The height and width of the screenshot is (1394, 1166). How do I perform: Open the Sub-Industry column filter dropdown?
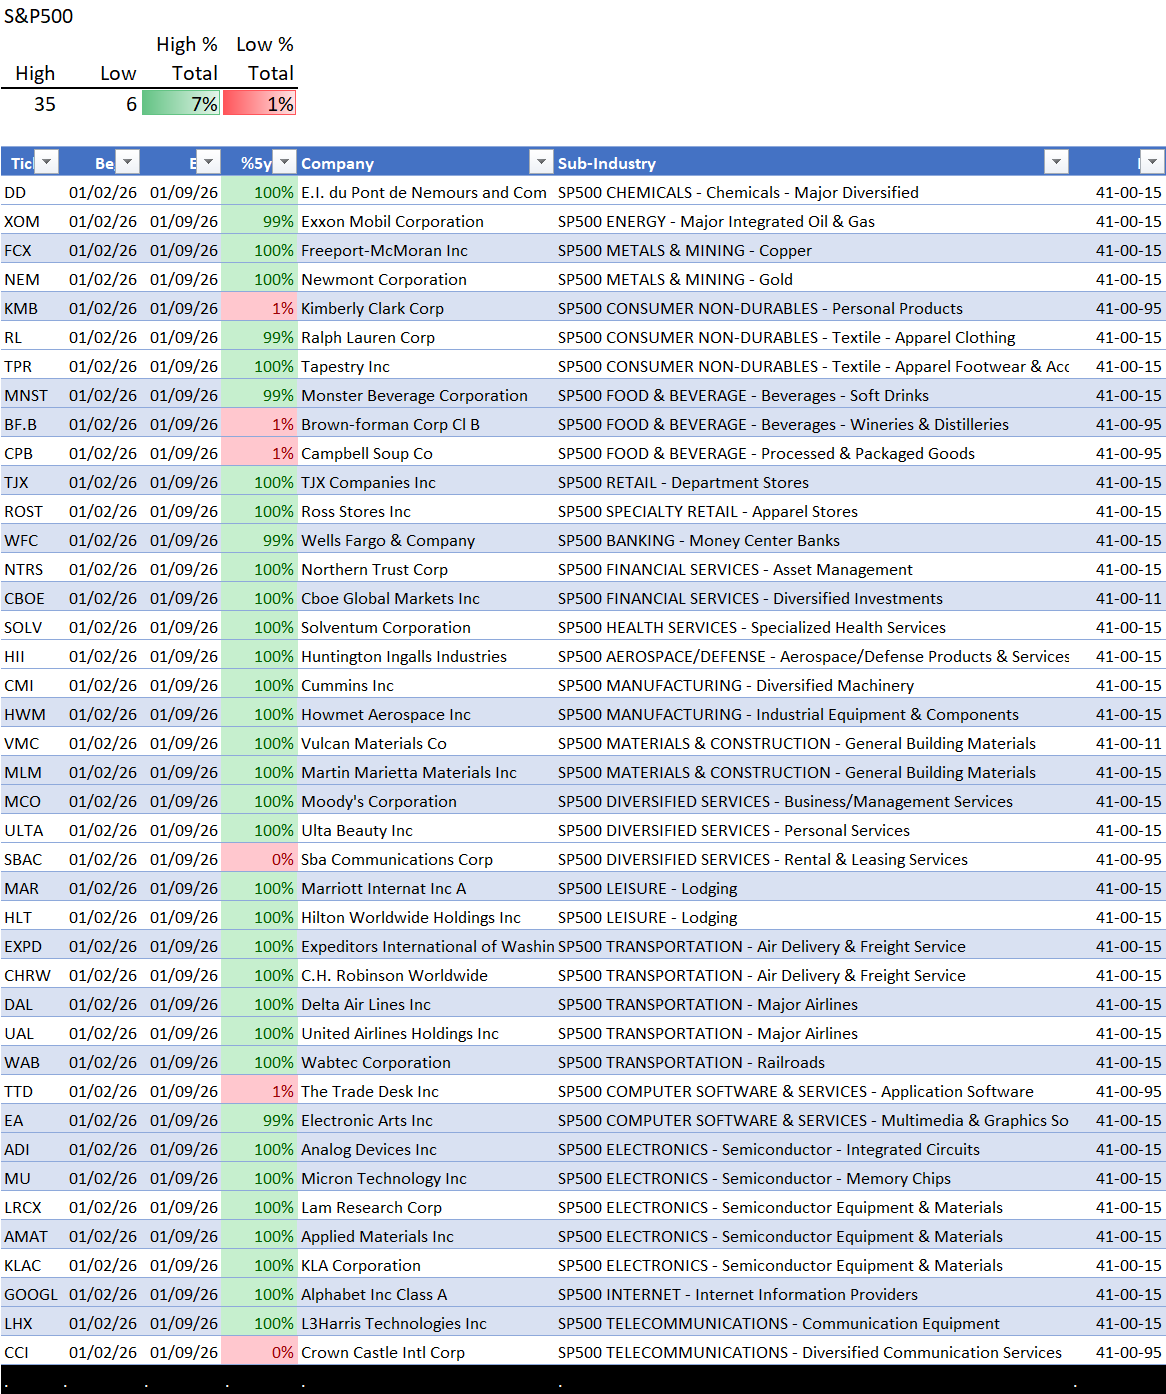point(1056,162)
